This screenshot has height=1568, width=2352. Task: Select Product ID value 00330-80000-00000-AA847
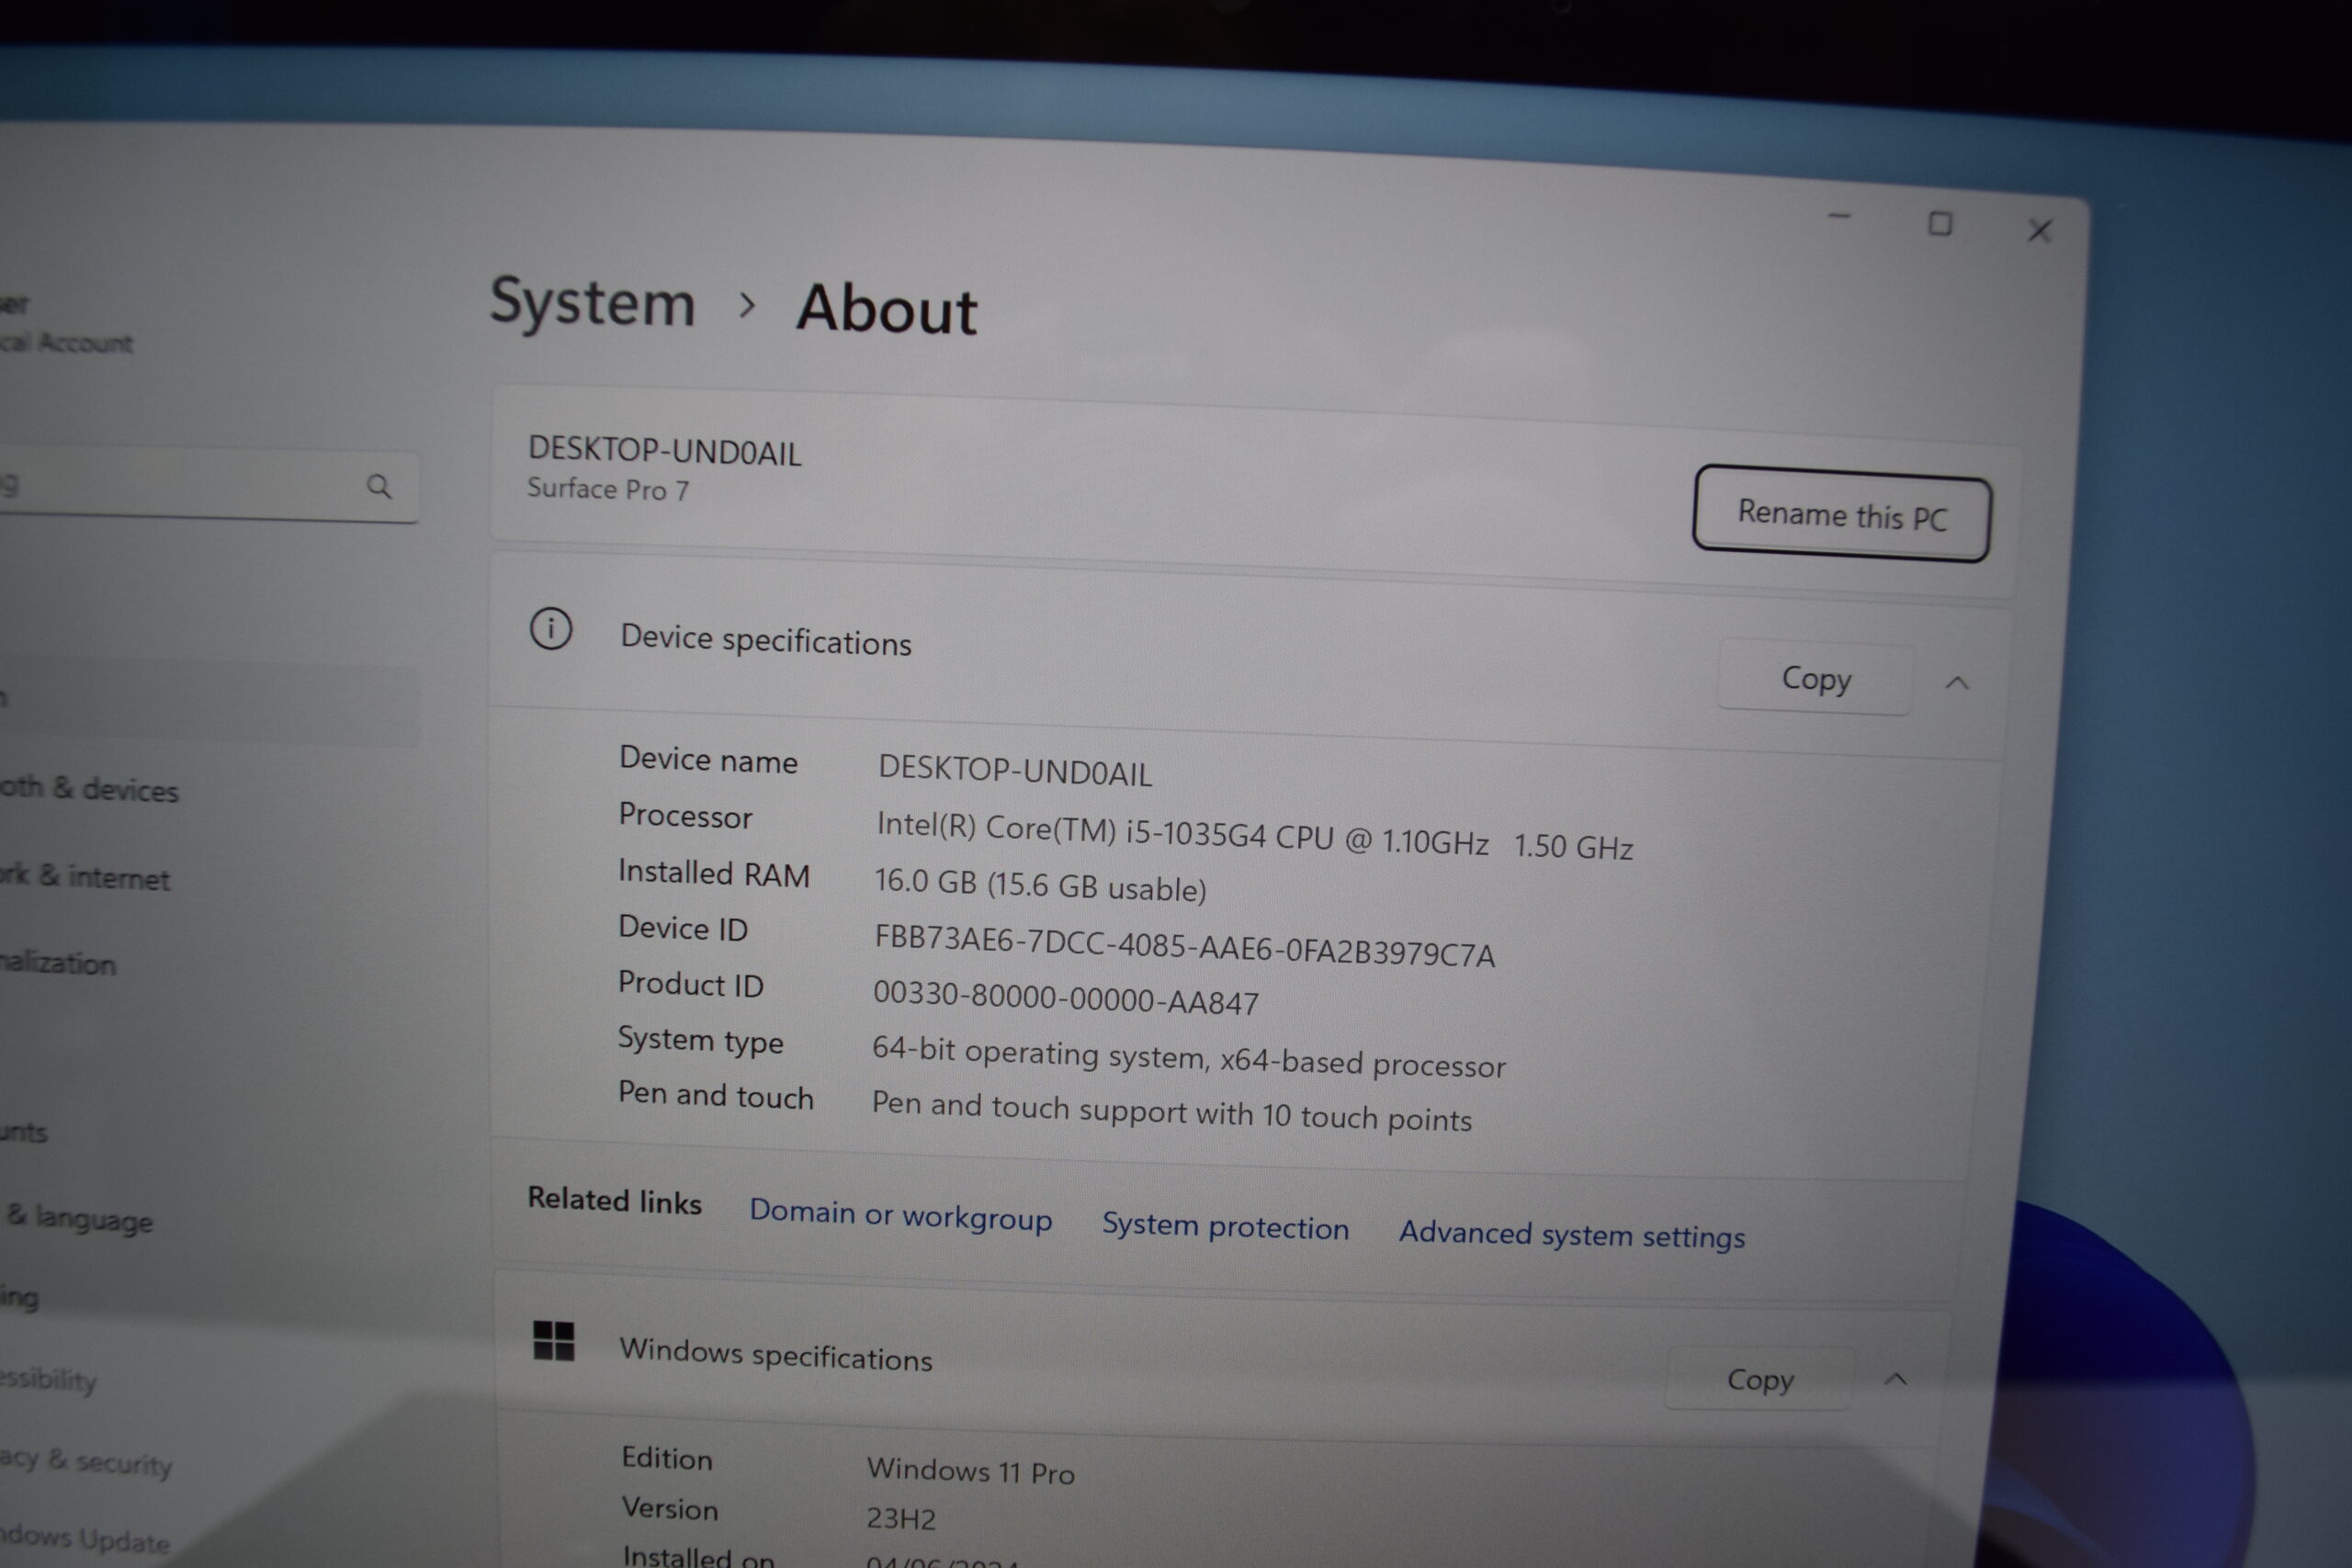pos(1065,998)
